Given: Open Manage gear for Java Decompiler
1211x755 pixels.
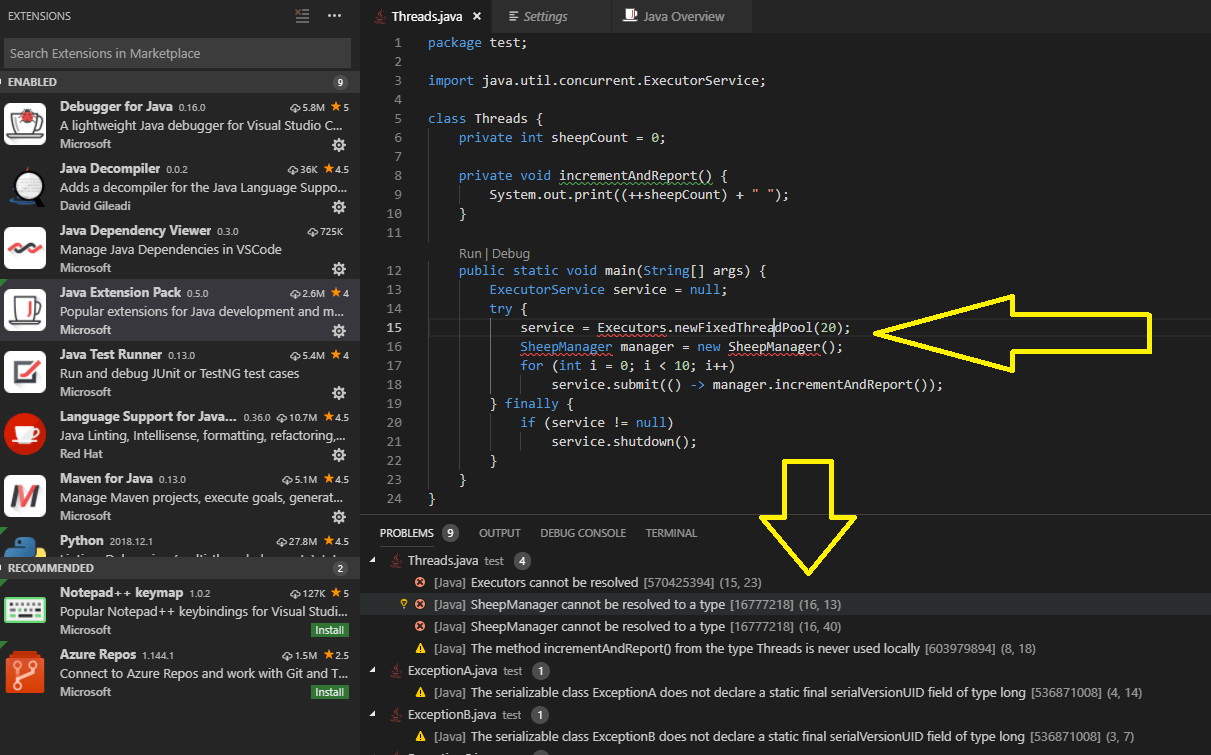Looking at the screenshot, I should point(339,207).
